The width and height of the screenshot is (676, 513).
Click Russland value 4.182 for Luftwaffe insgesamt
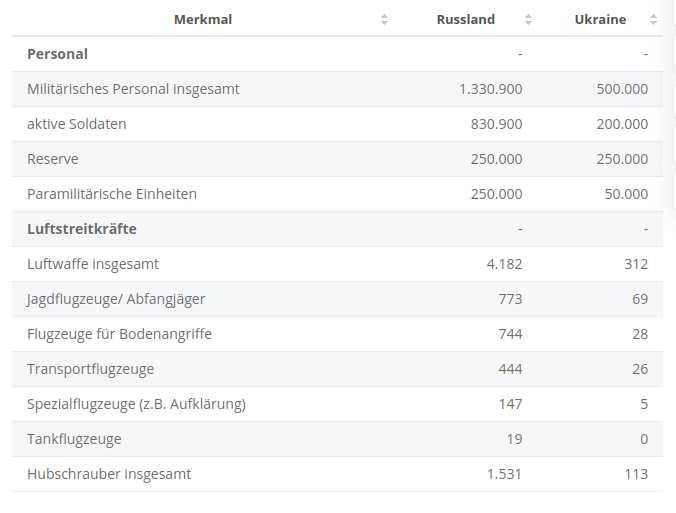point(504,264)
